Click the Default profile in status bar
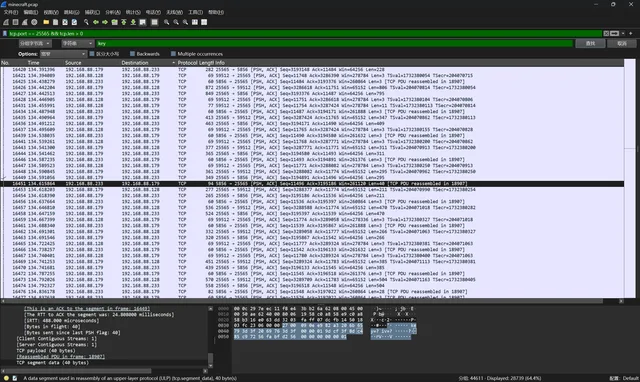 pos(630,378)
